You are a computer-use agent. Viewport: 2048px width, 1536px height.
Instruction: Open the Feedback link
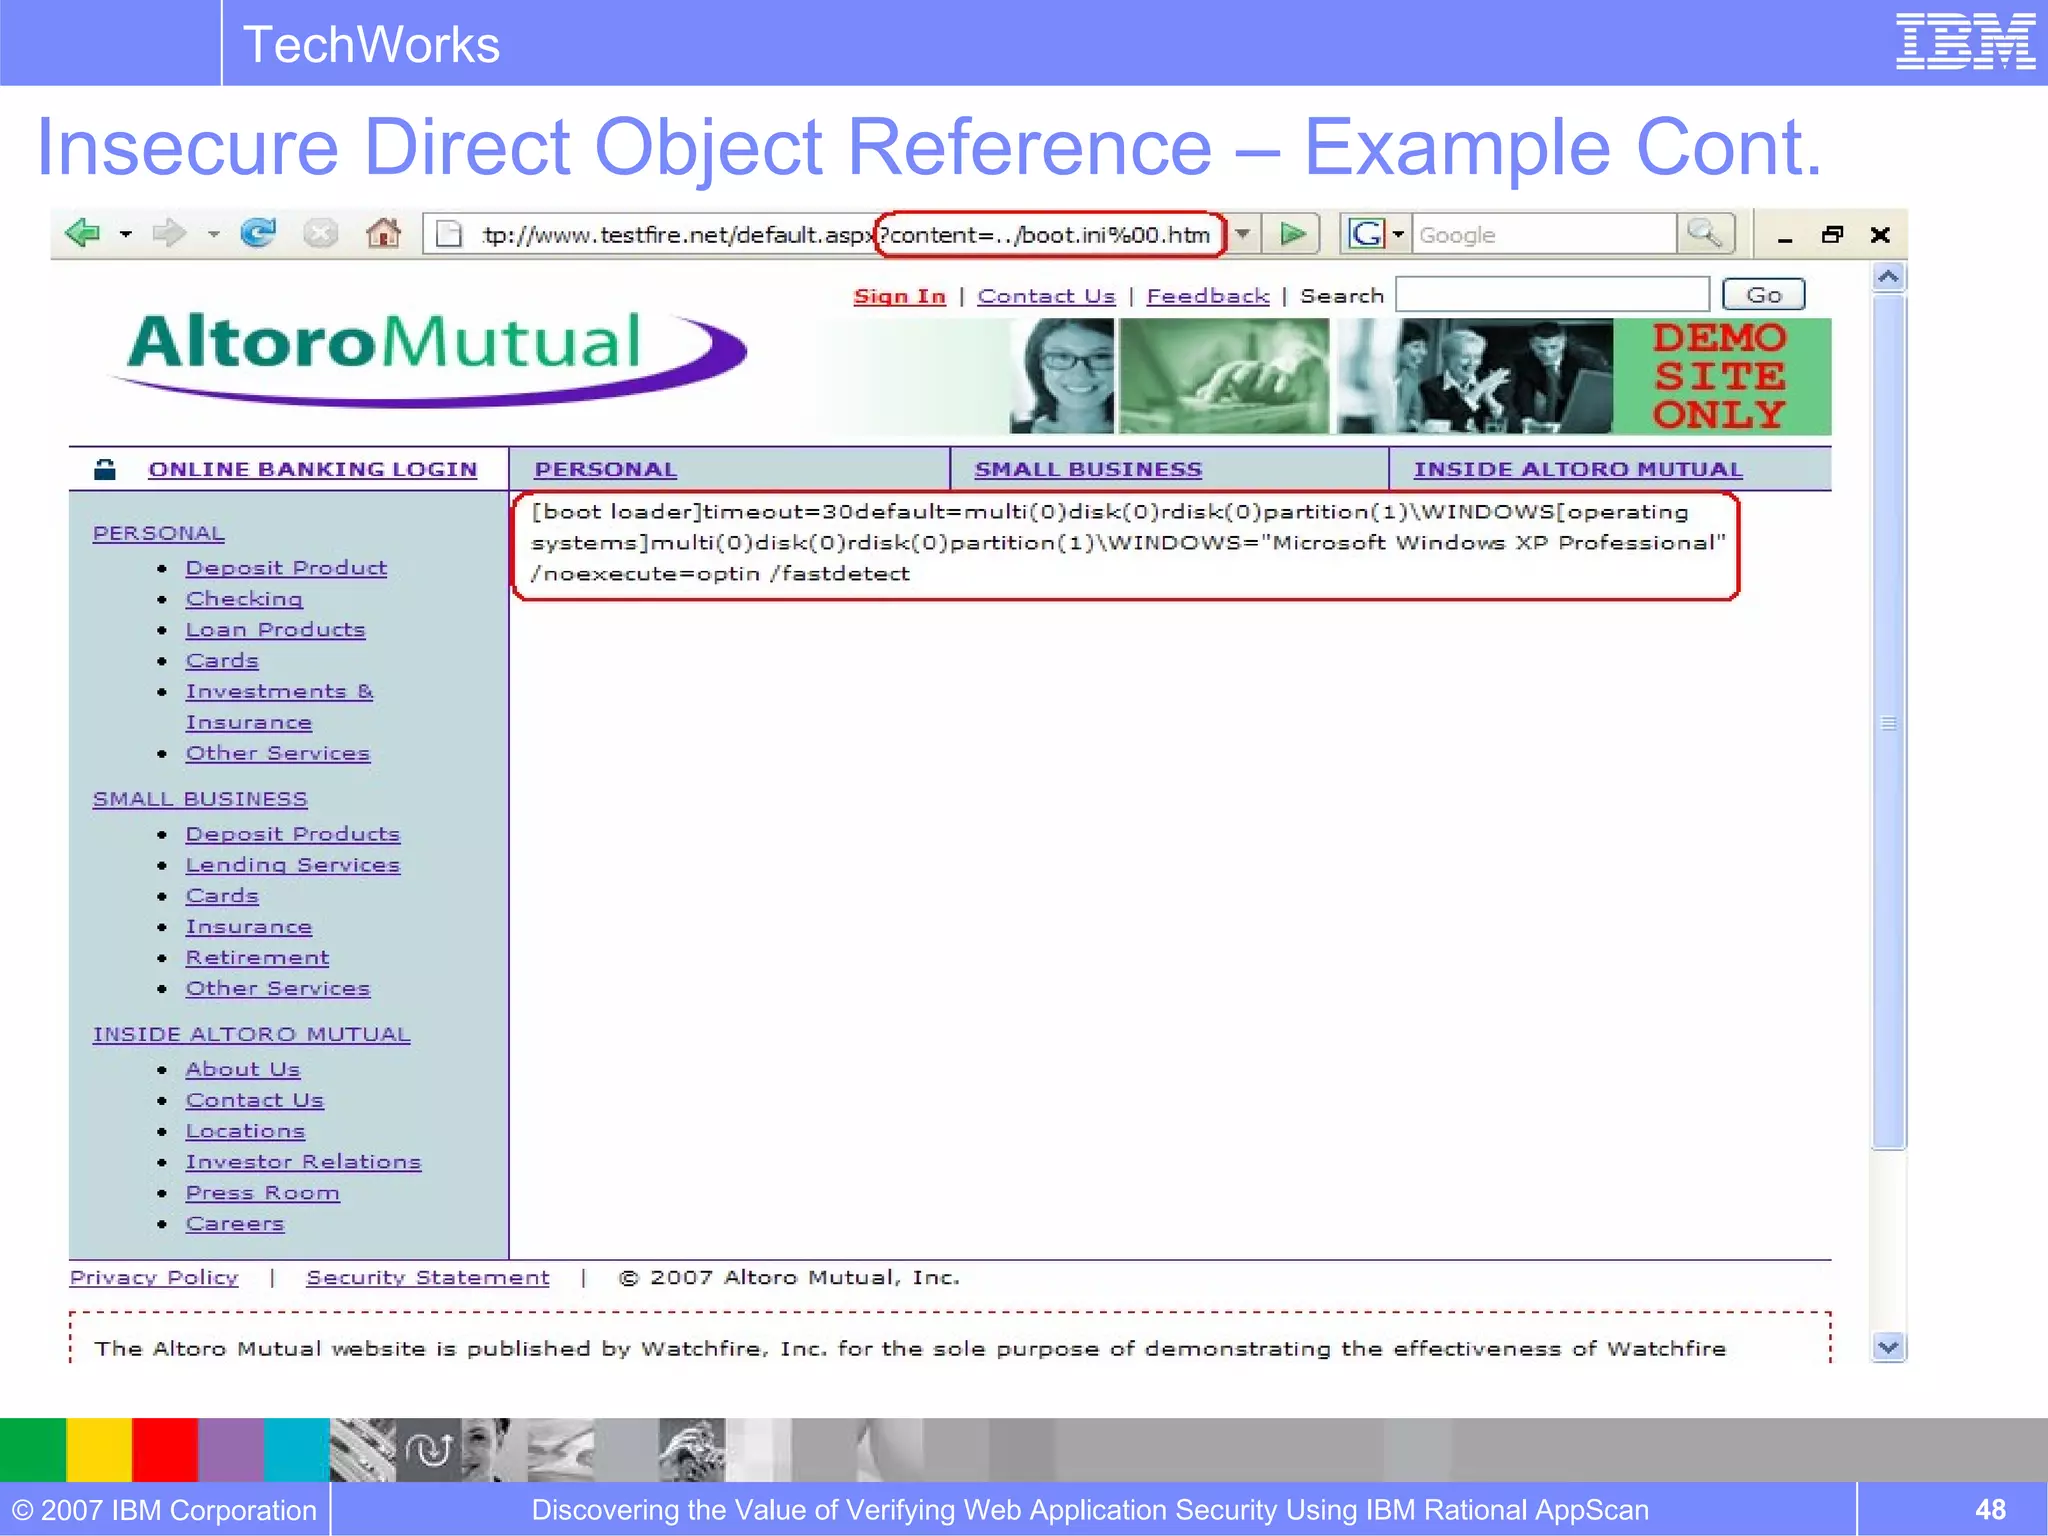coord(1207,296)
